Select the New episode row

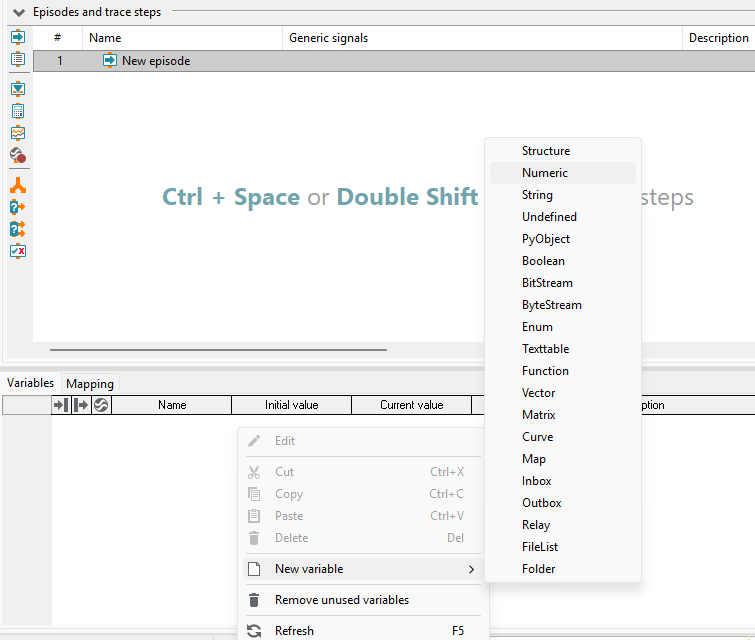pyautogui.click(x=394, y=61)
